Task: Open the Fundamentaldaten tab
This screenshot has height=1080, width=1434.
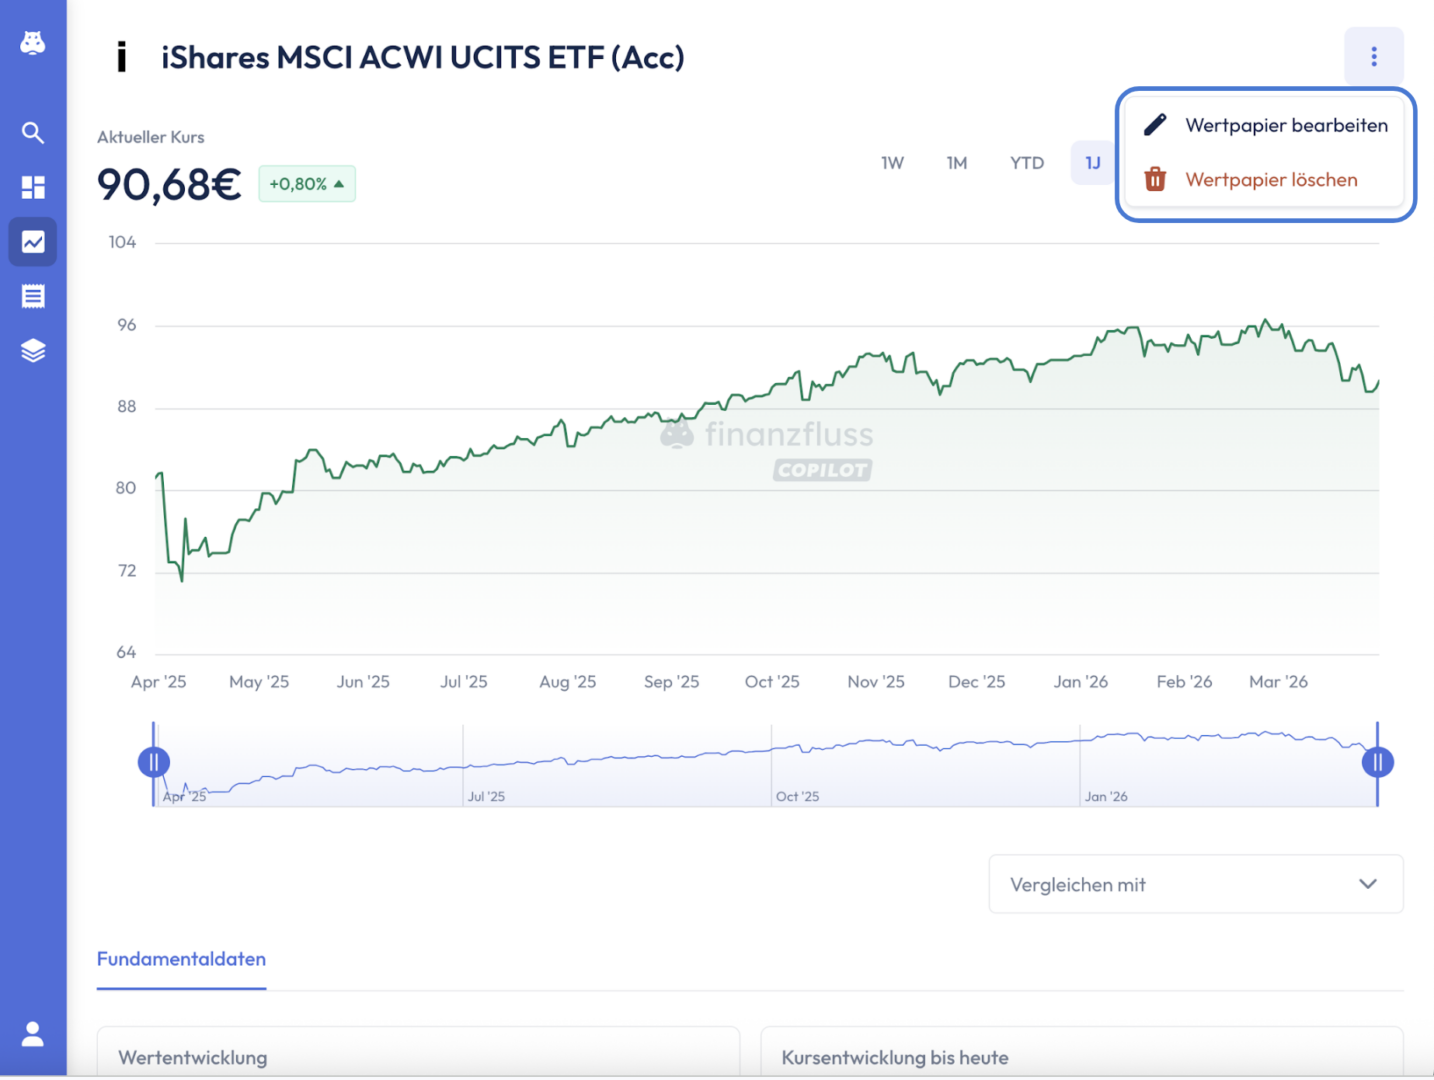Action: [181, 959]
